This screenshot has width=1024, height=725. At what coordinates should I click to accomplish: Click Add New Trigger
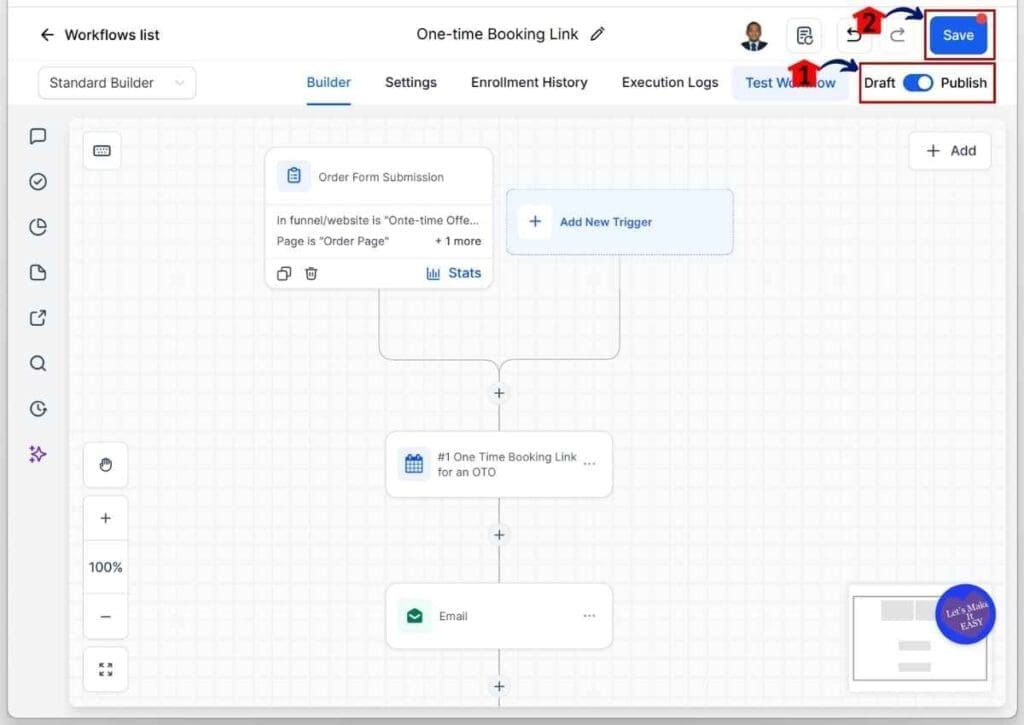[x=620, y=222]
